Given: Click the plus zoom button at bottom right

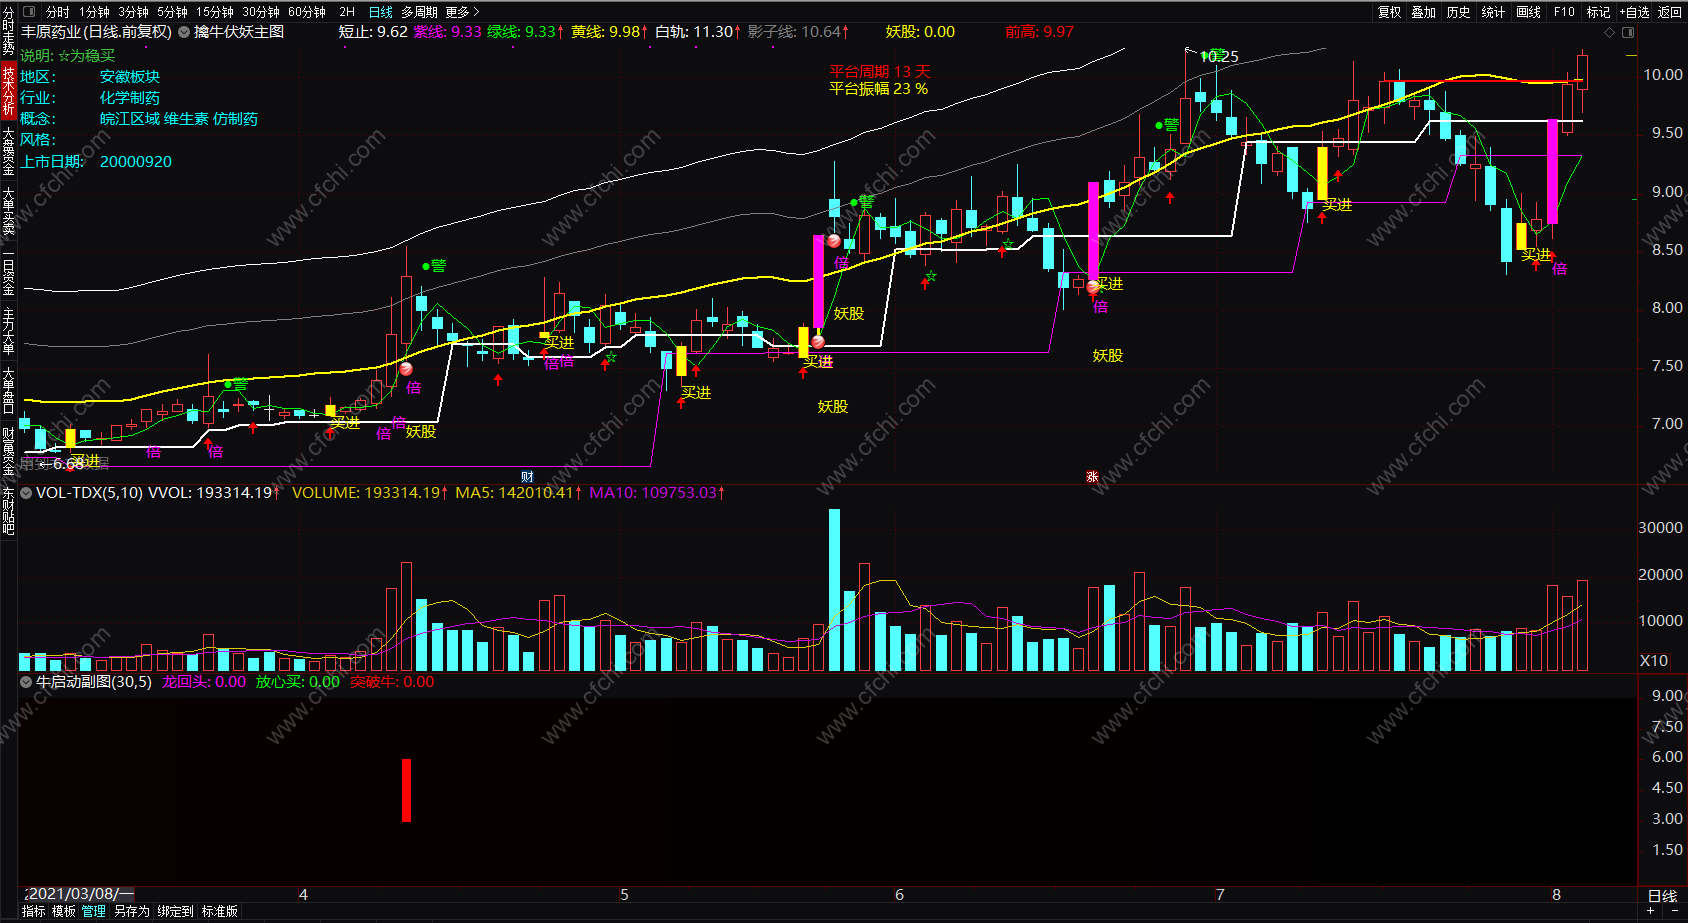Looking at the screenshot, I should click(x=1652, y=911).
